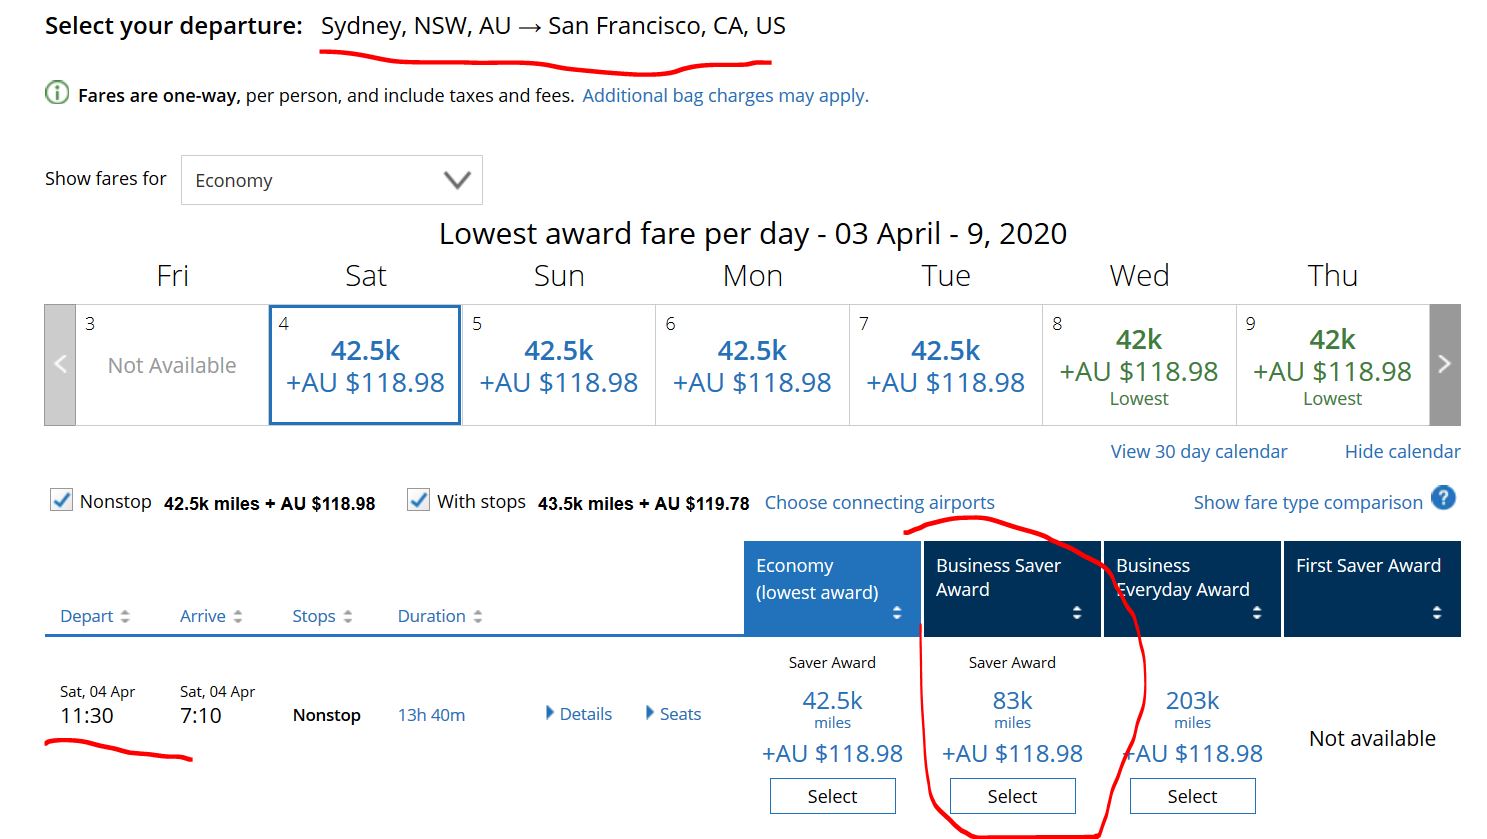Open the Show fares for Economy dropdown
The image size is (1487, 839).
coord(331,180)
